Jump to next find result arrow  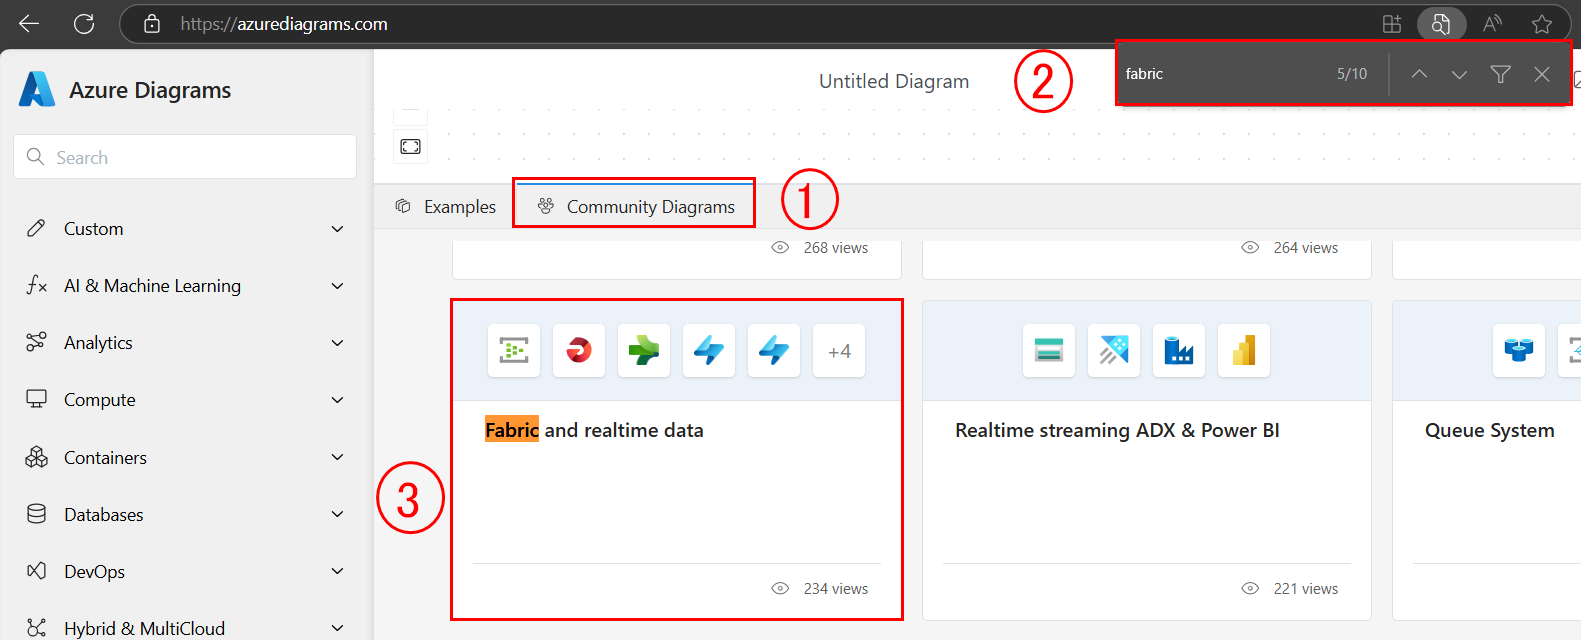(1459, 74)
